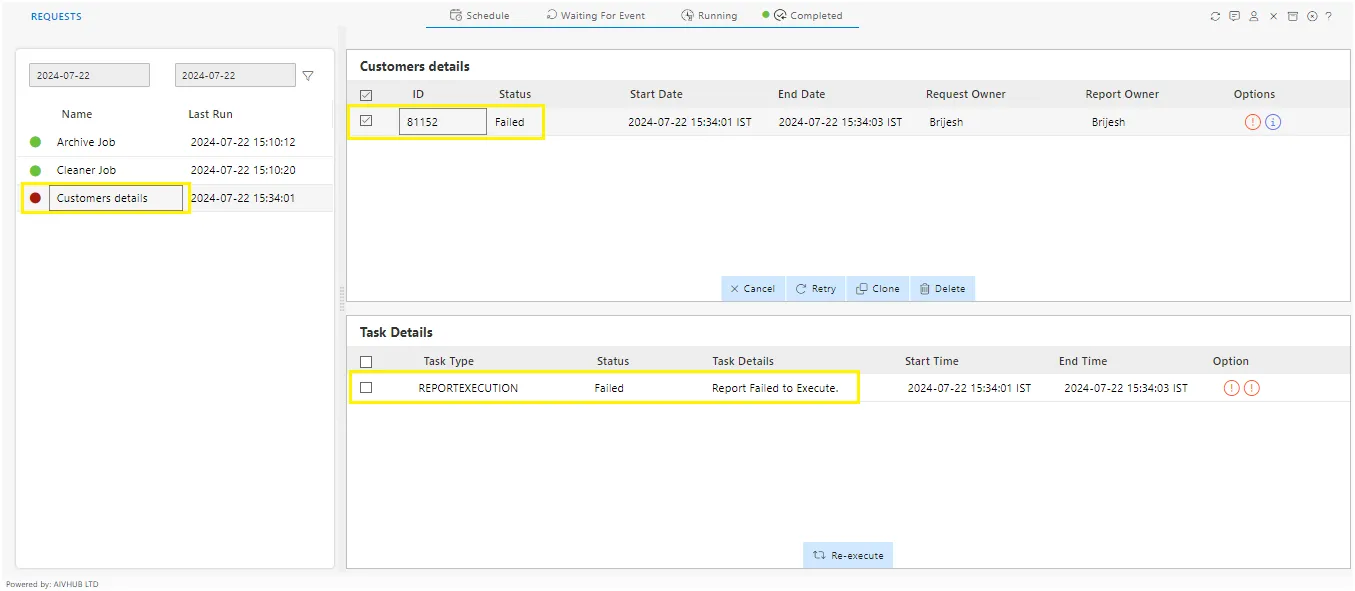Click the Delete button

tap(943, 288)
